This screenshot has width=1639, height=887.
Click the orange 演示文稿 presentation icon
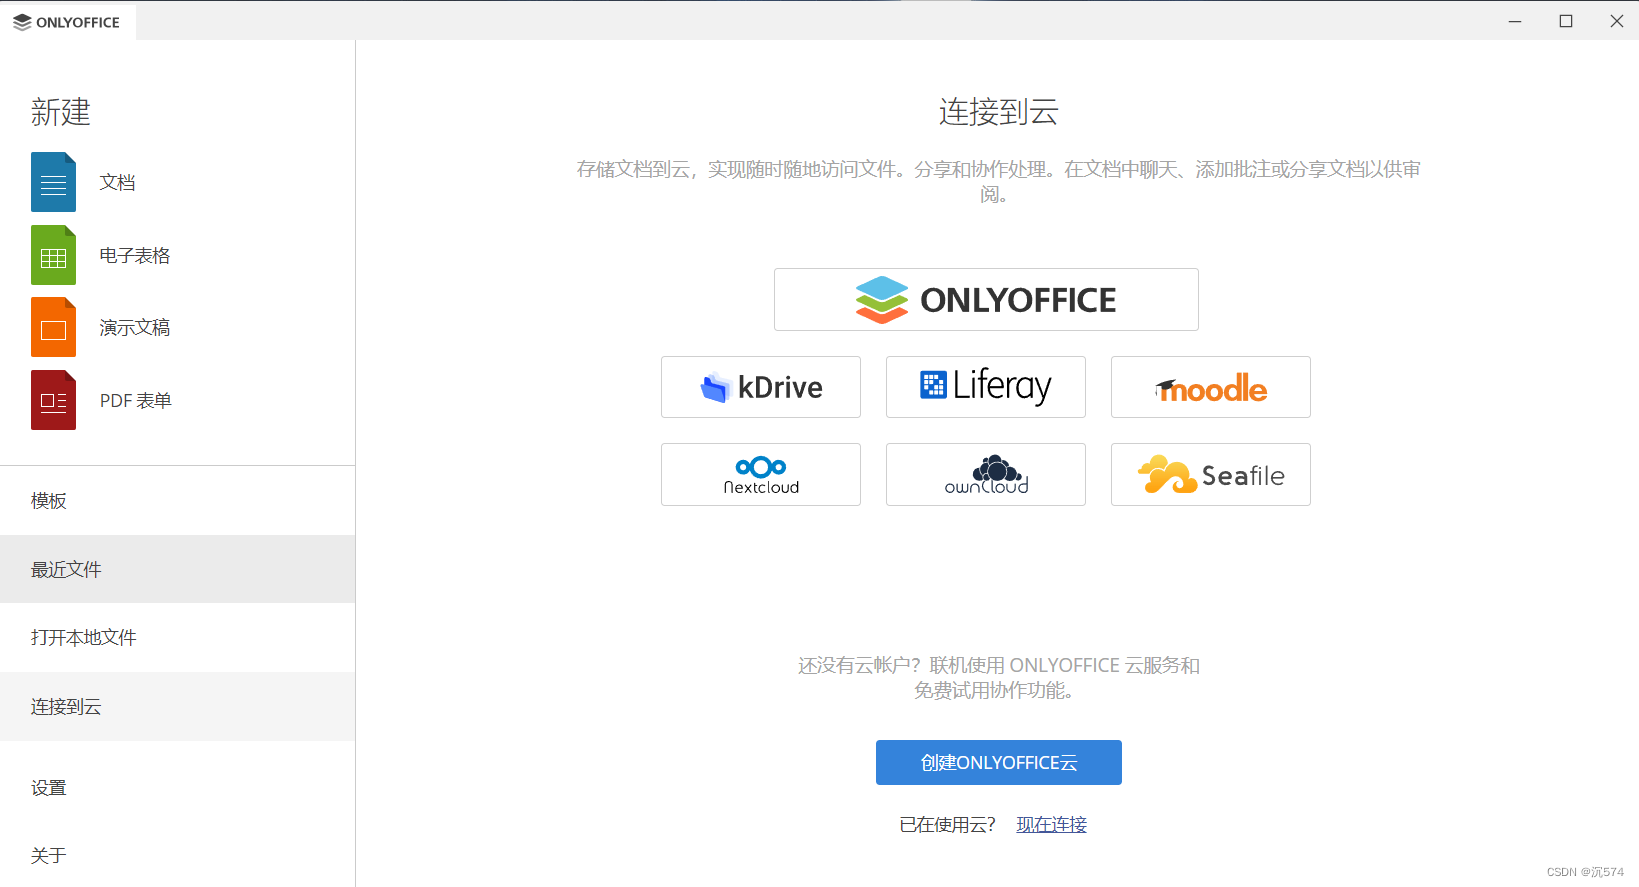click(53, 327)
